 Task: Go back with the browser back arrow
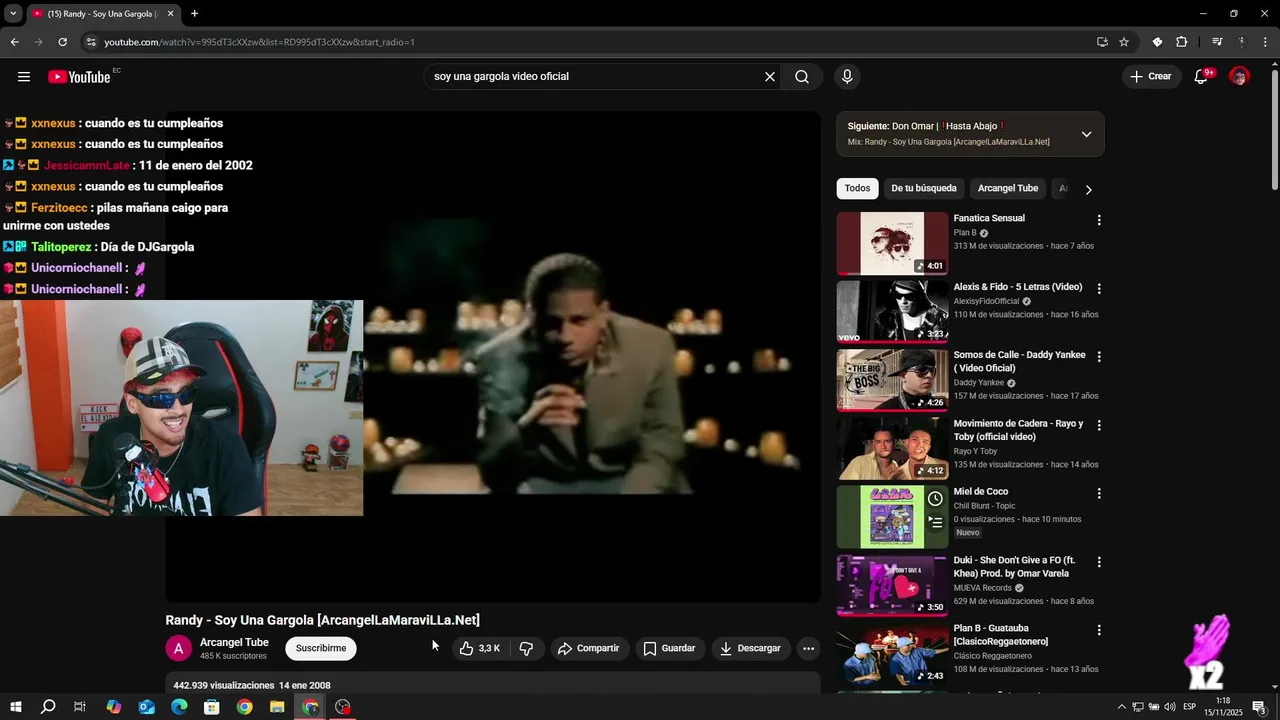click(x=14, y=42)
